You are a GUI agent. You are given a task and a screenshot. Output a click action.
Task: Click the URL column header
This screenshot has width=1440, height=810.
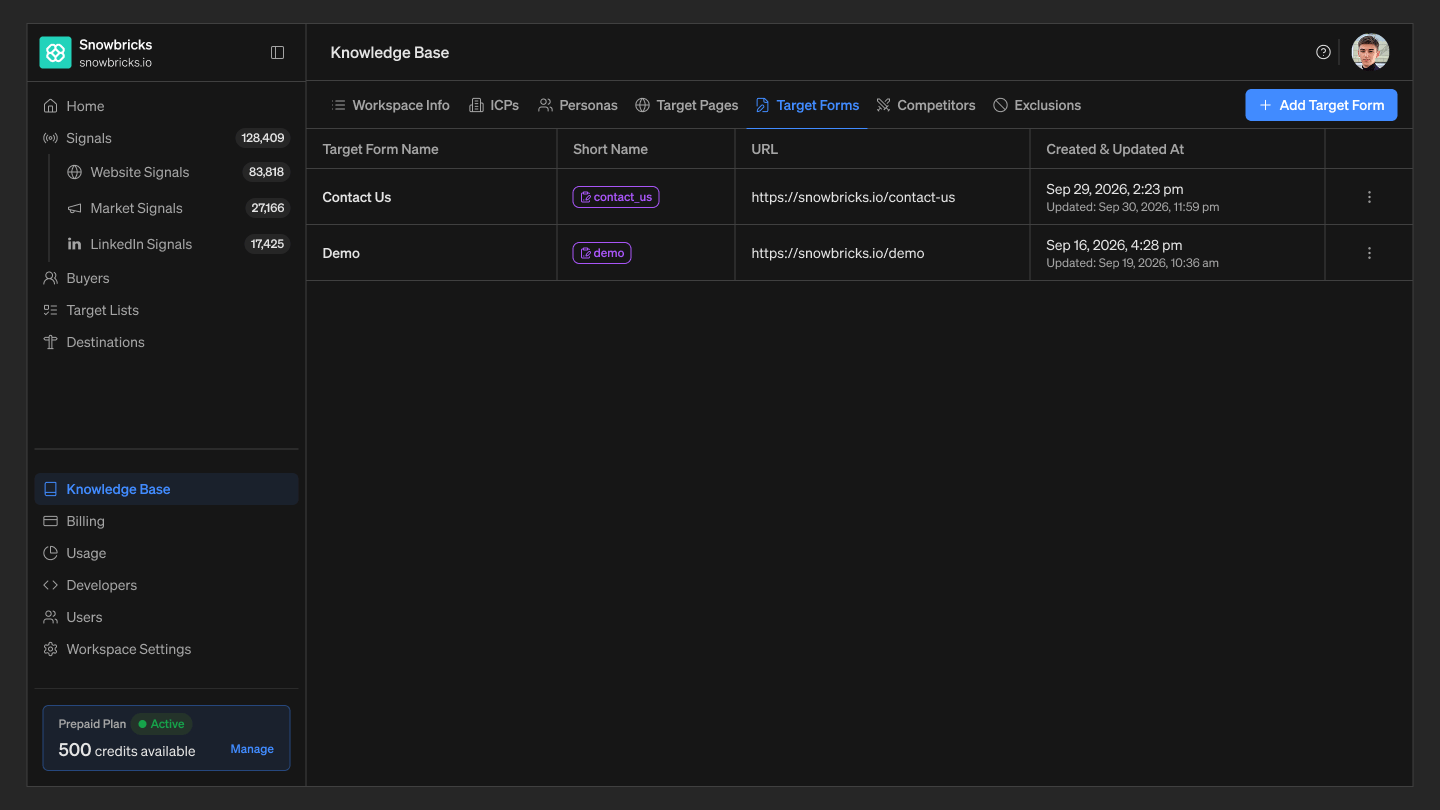coord(765,149)
